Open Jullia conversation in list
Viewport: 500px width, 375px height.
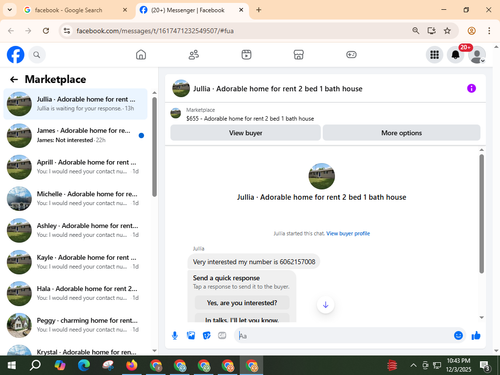(75, 104)
